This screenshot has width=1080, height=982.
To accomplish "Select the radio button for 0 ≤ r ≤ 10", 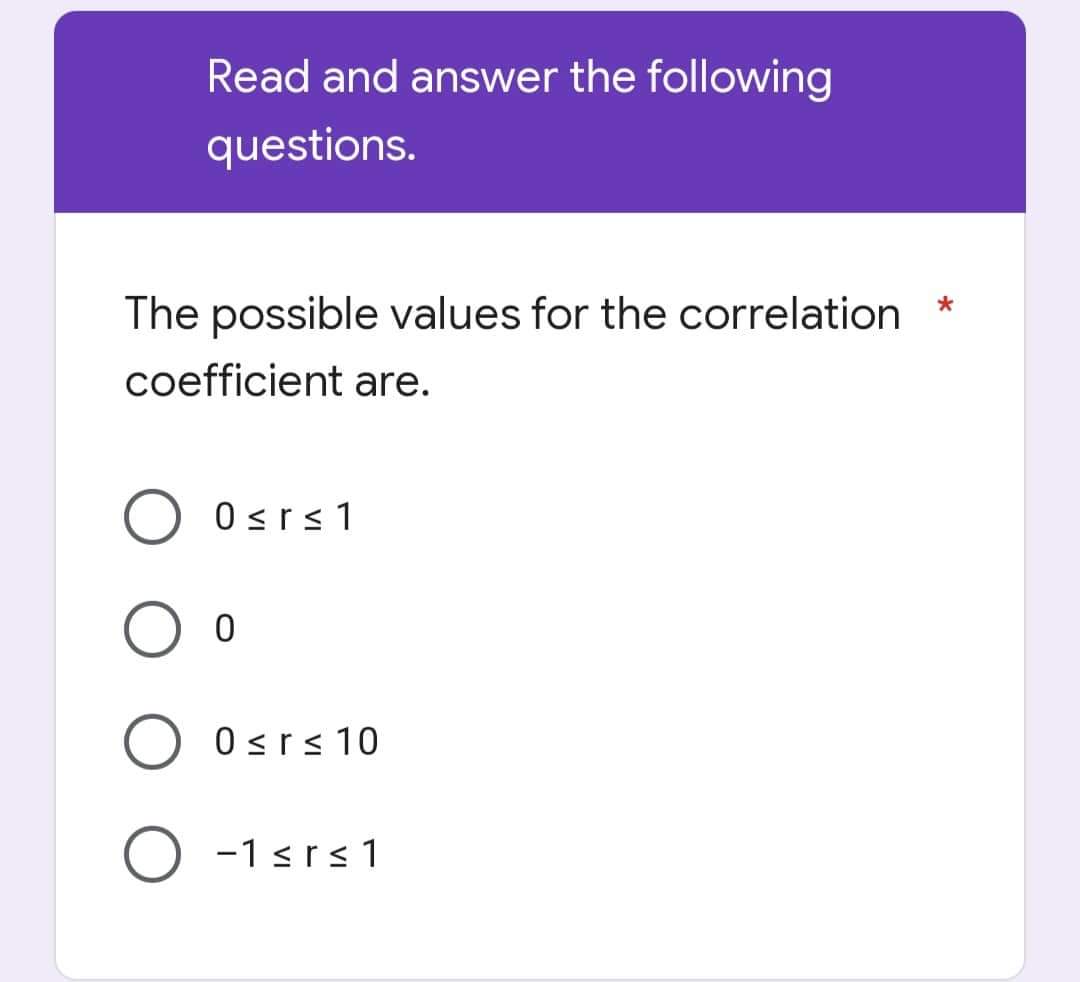I will 152,741.
